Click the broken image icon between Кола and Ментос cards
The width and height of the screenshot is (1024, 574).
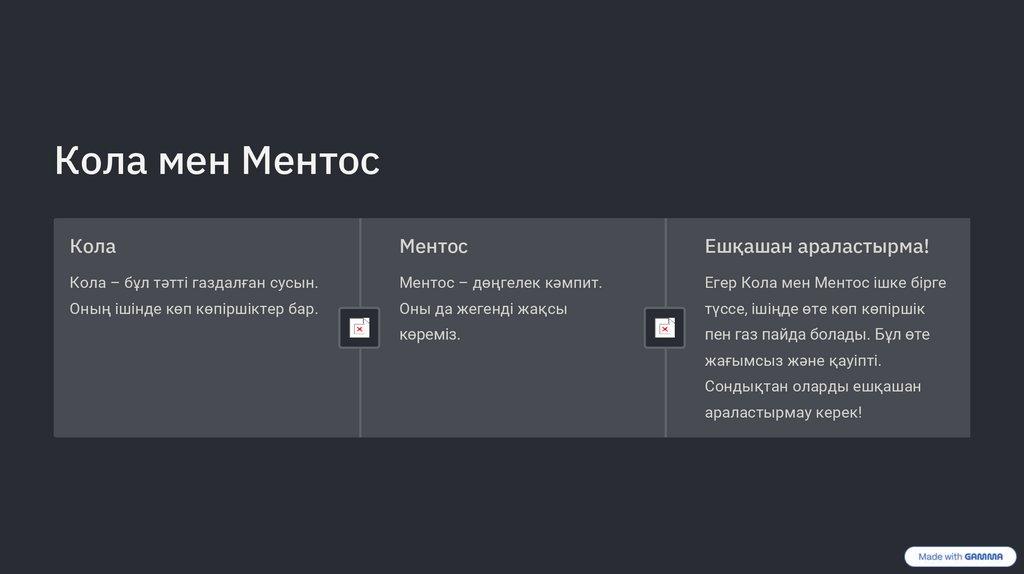click(359, 328)
